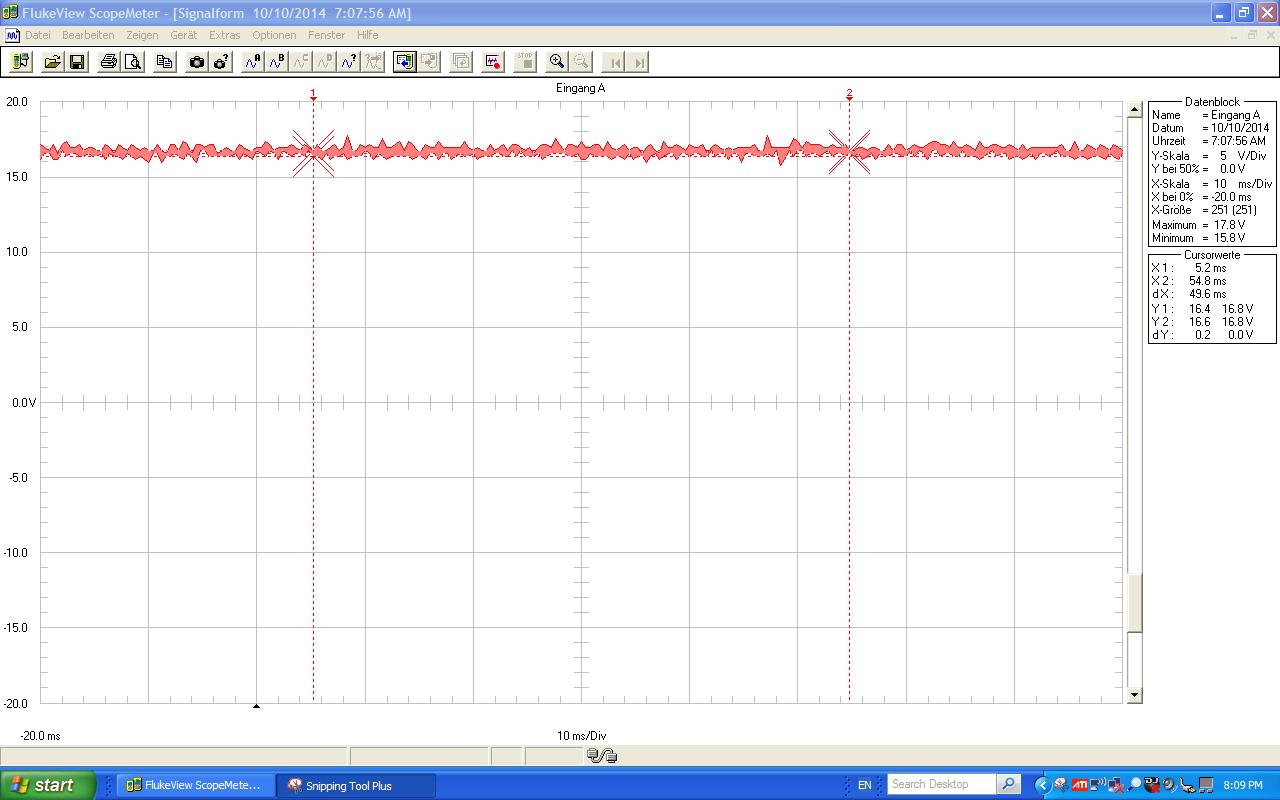1280x800 pixels.
Task: Print the waveform using the printer icon
Action: click(108, 62)
